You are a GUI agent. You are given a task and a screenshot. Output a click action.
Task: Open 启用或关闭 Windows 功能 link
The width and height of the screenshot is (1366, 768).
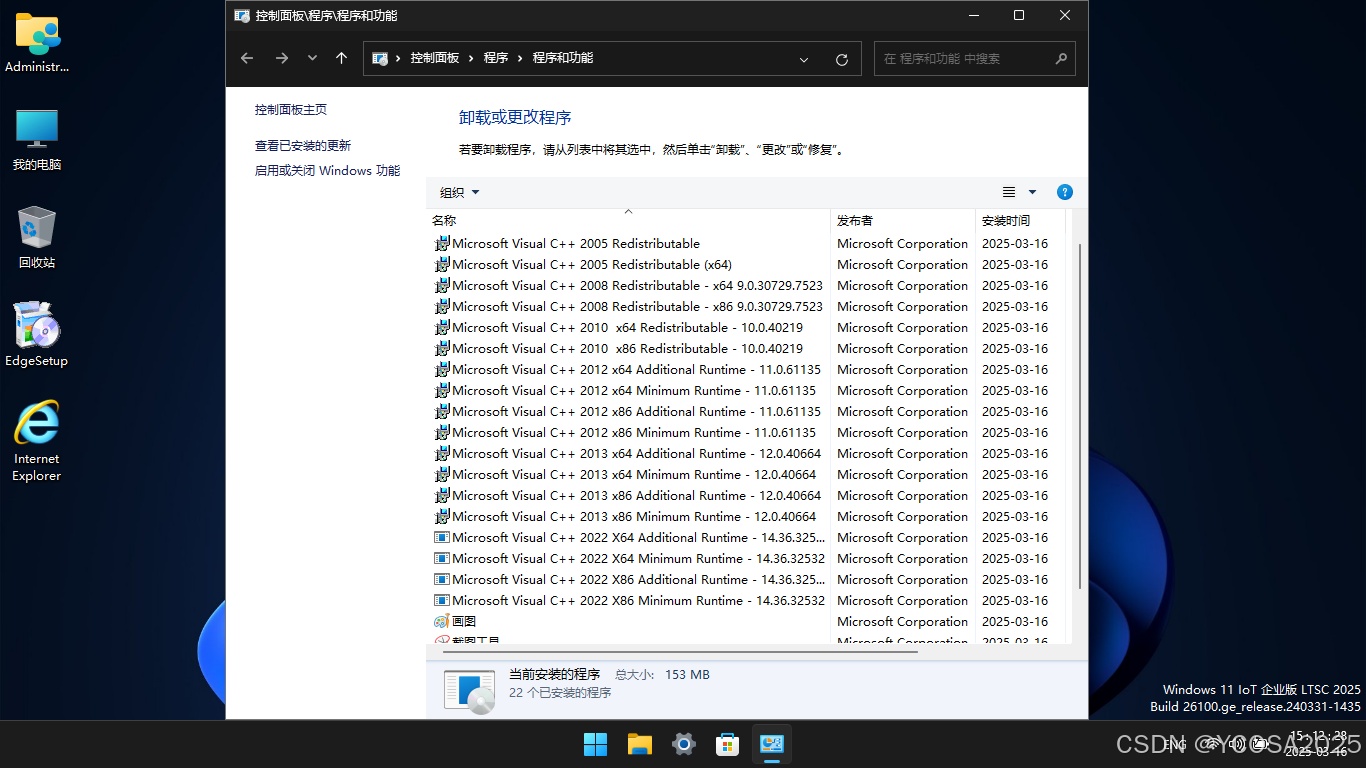point(327,171)
